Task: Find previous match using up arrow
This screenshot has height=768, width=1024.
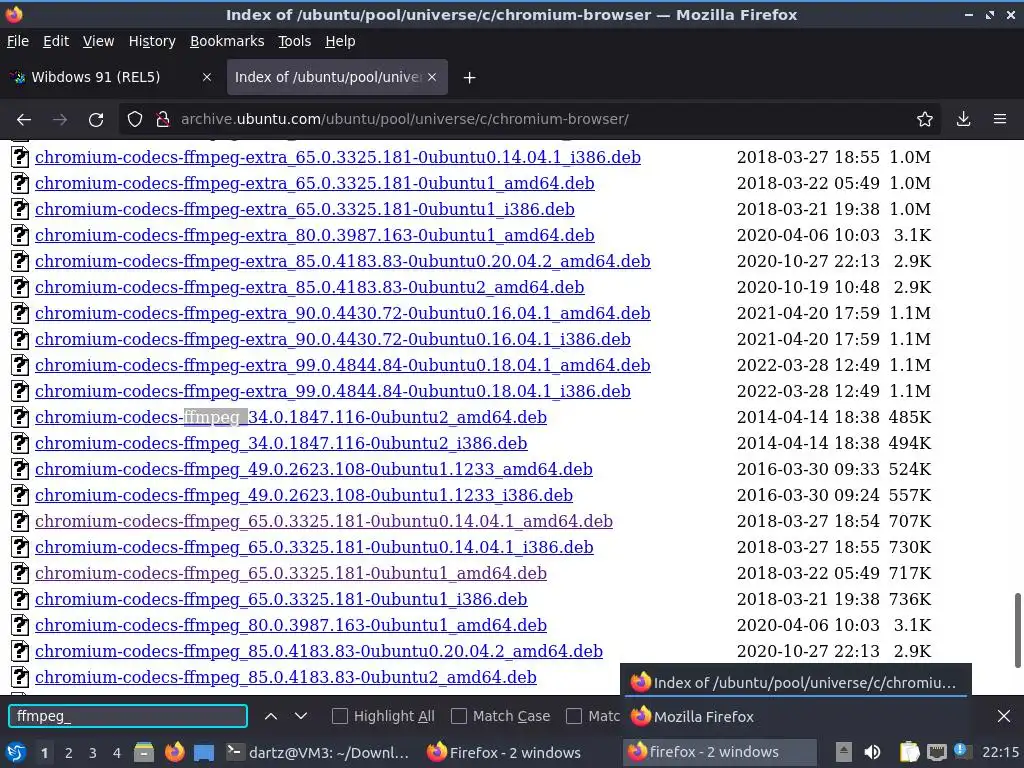Action: pyautogui.click(x=271, y=716)
